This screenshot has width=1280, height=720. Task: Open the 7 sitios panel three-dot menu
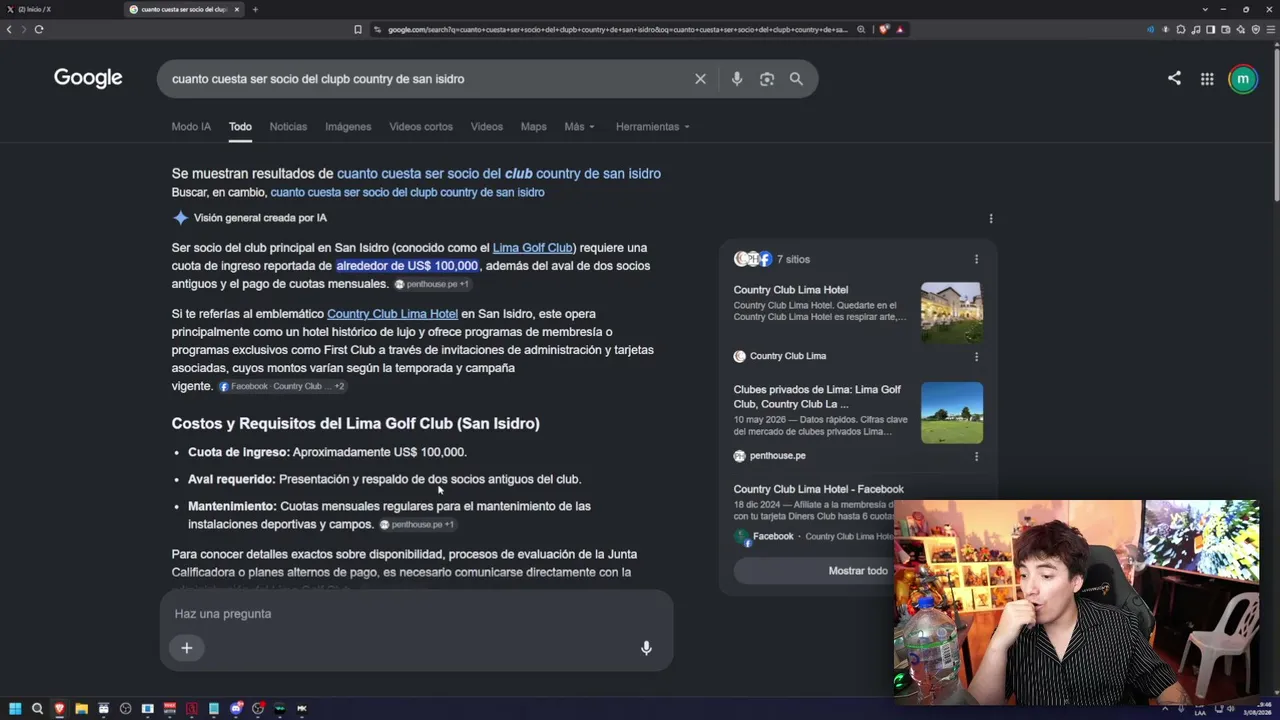(x=976, y=259)
